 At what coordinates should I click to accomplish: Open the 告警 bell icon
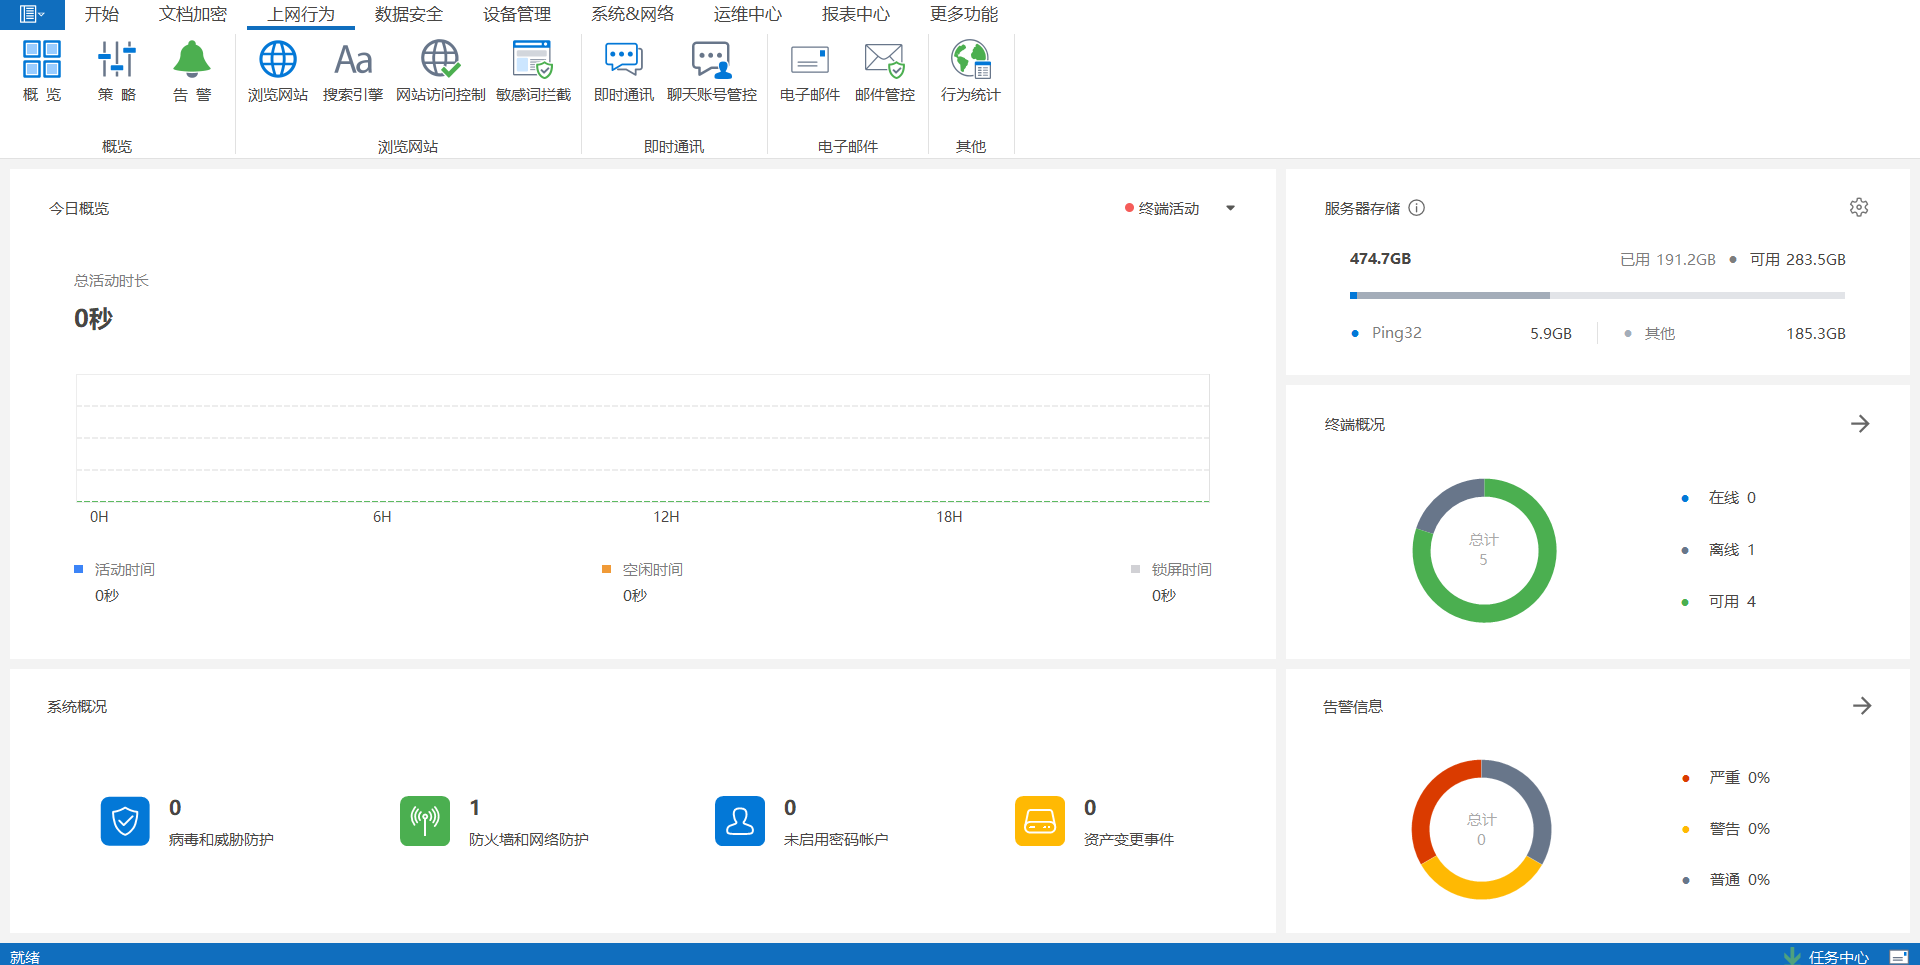192,61
